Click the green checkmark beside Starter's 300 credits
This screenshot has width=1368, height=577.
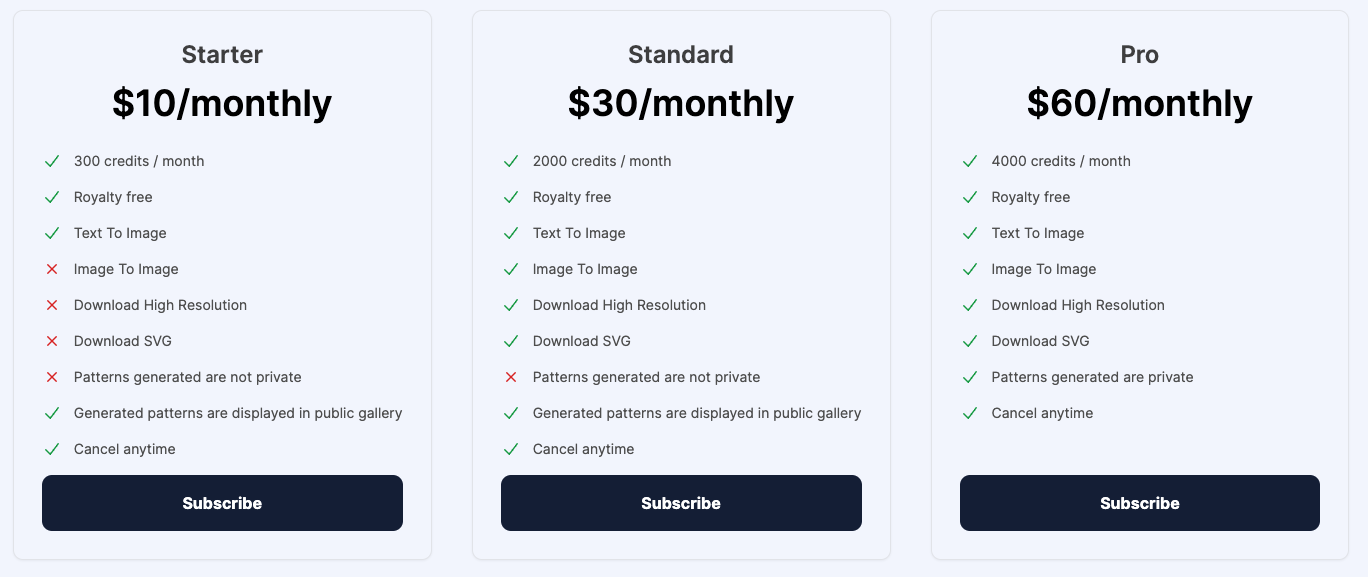[x=52, y=161]
